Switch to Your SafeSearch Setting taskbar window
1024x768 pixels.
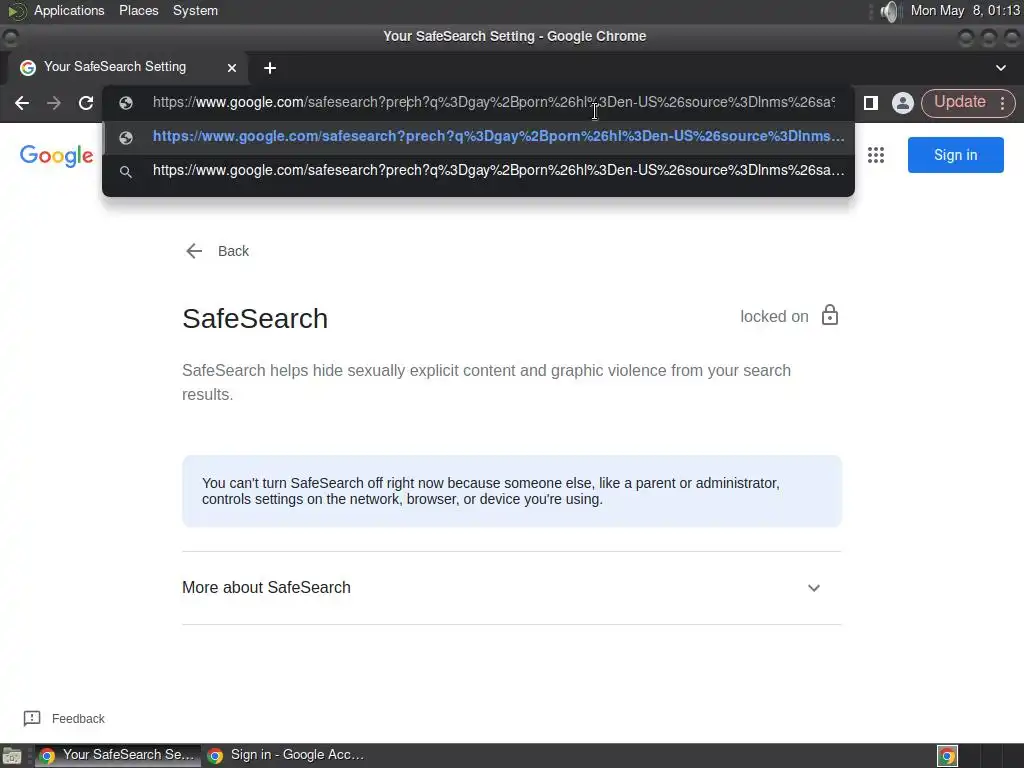[118, 756]
